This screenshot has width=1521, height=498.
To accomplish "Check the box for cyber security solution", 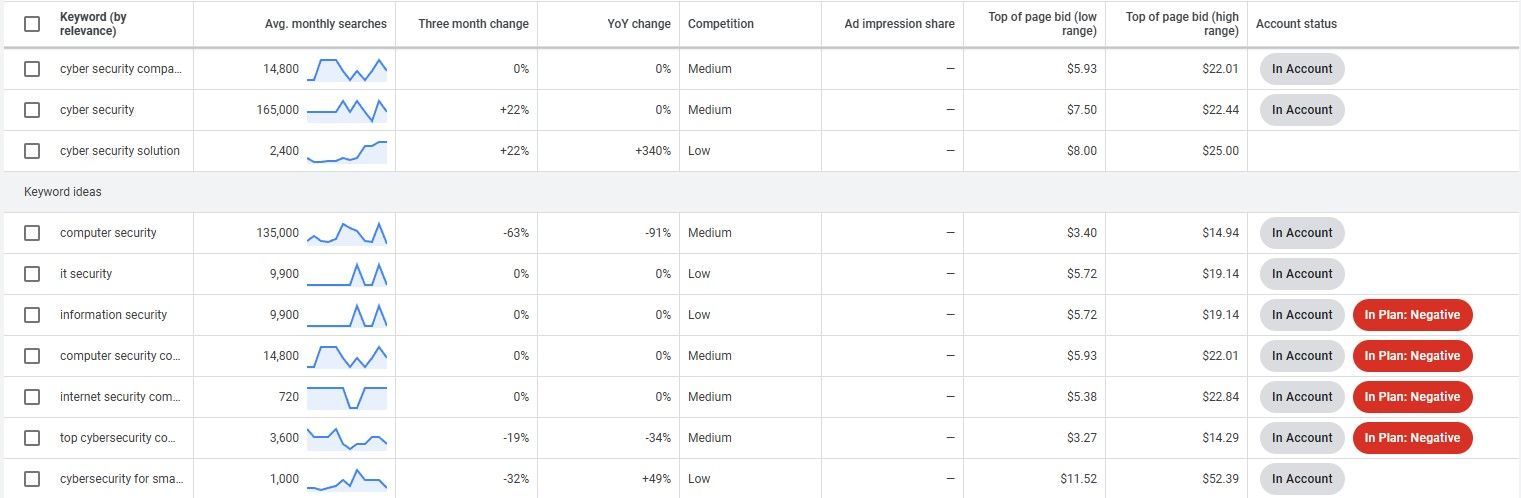I will point(32,151).
